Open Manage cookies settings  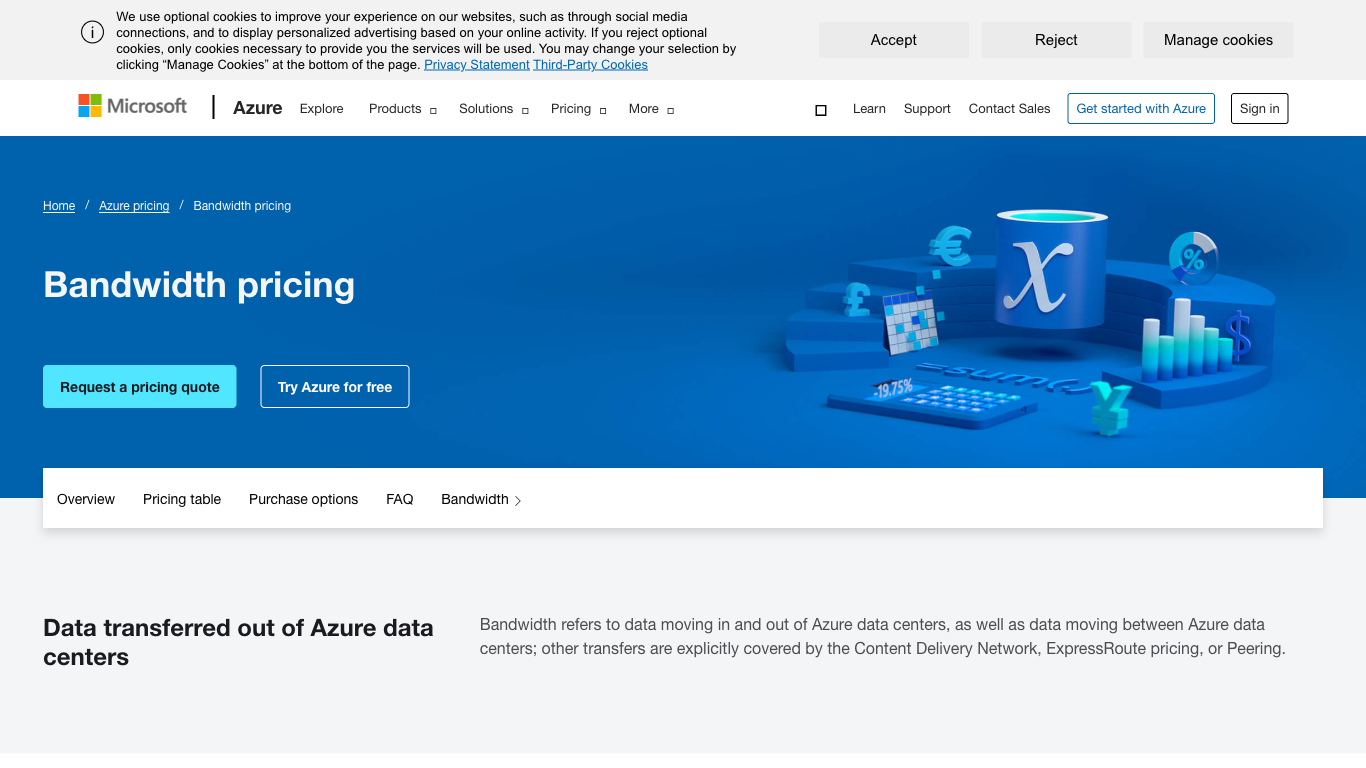pyautogui.click(x=1218, y=40)
